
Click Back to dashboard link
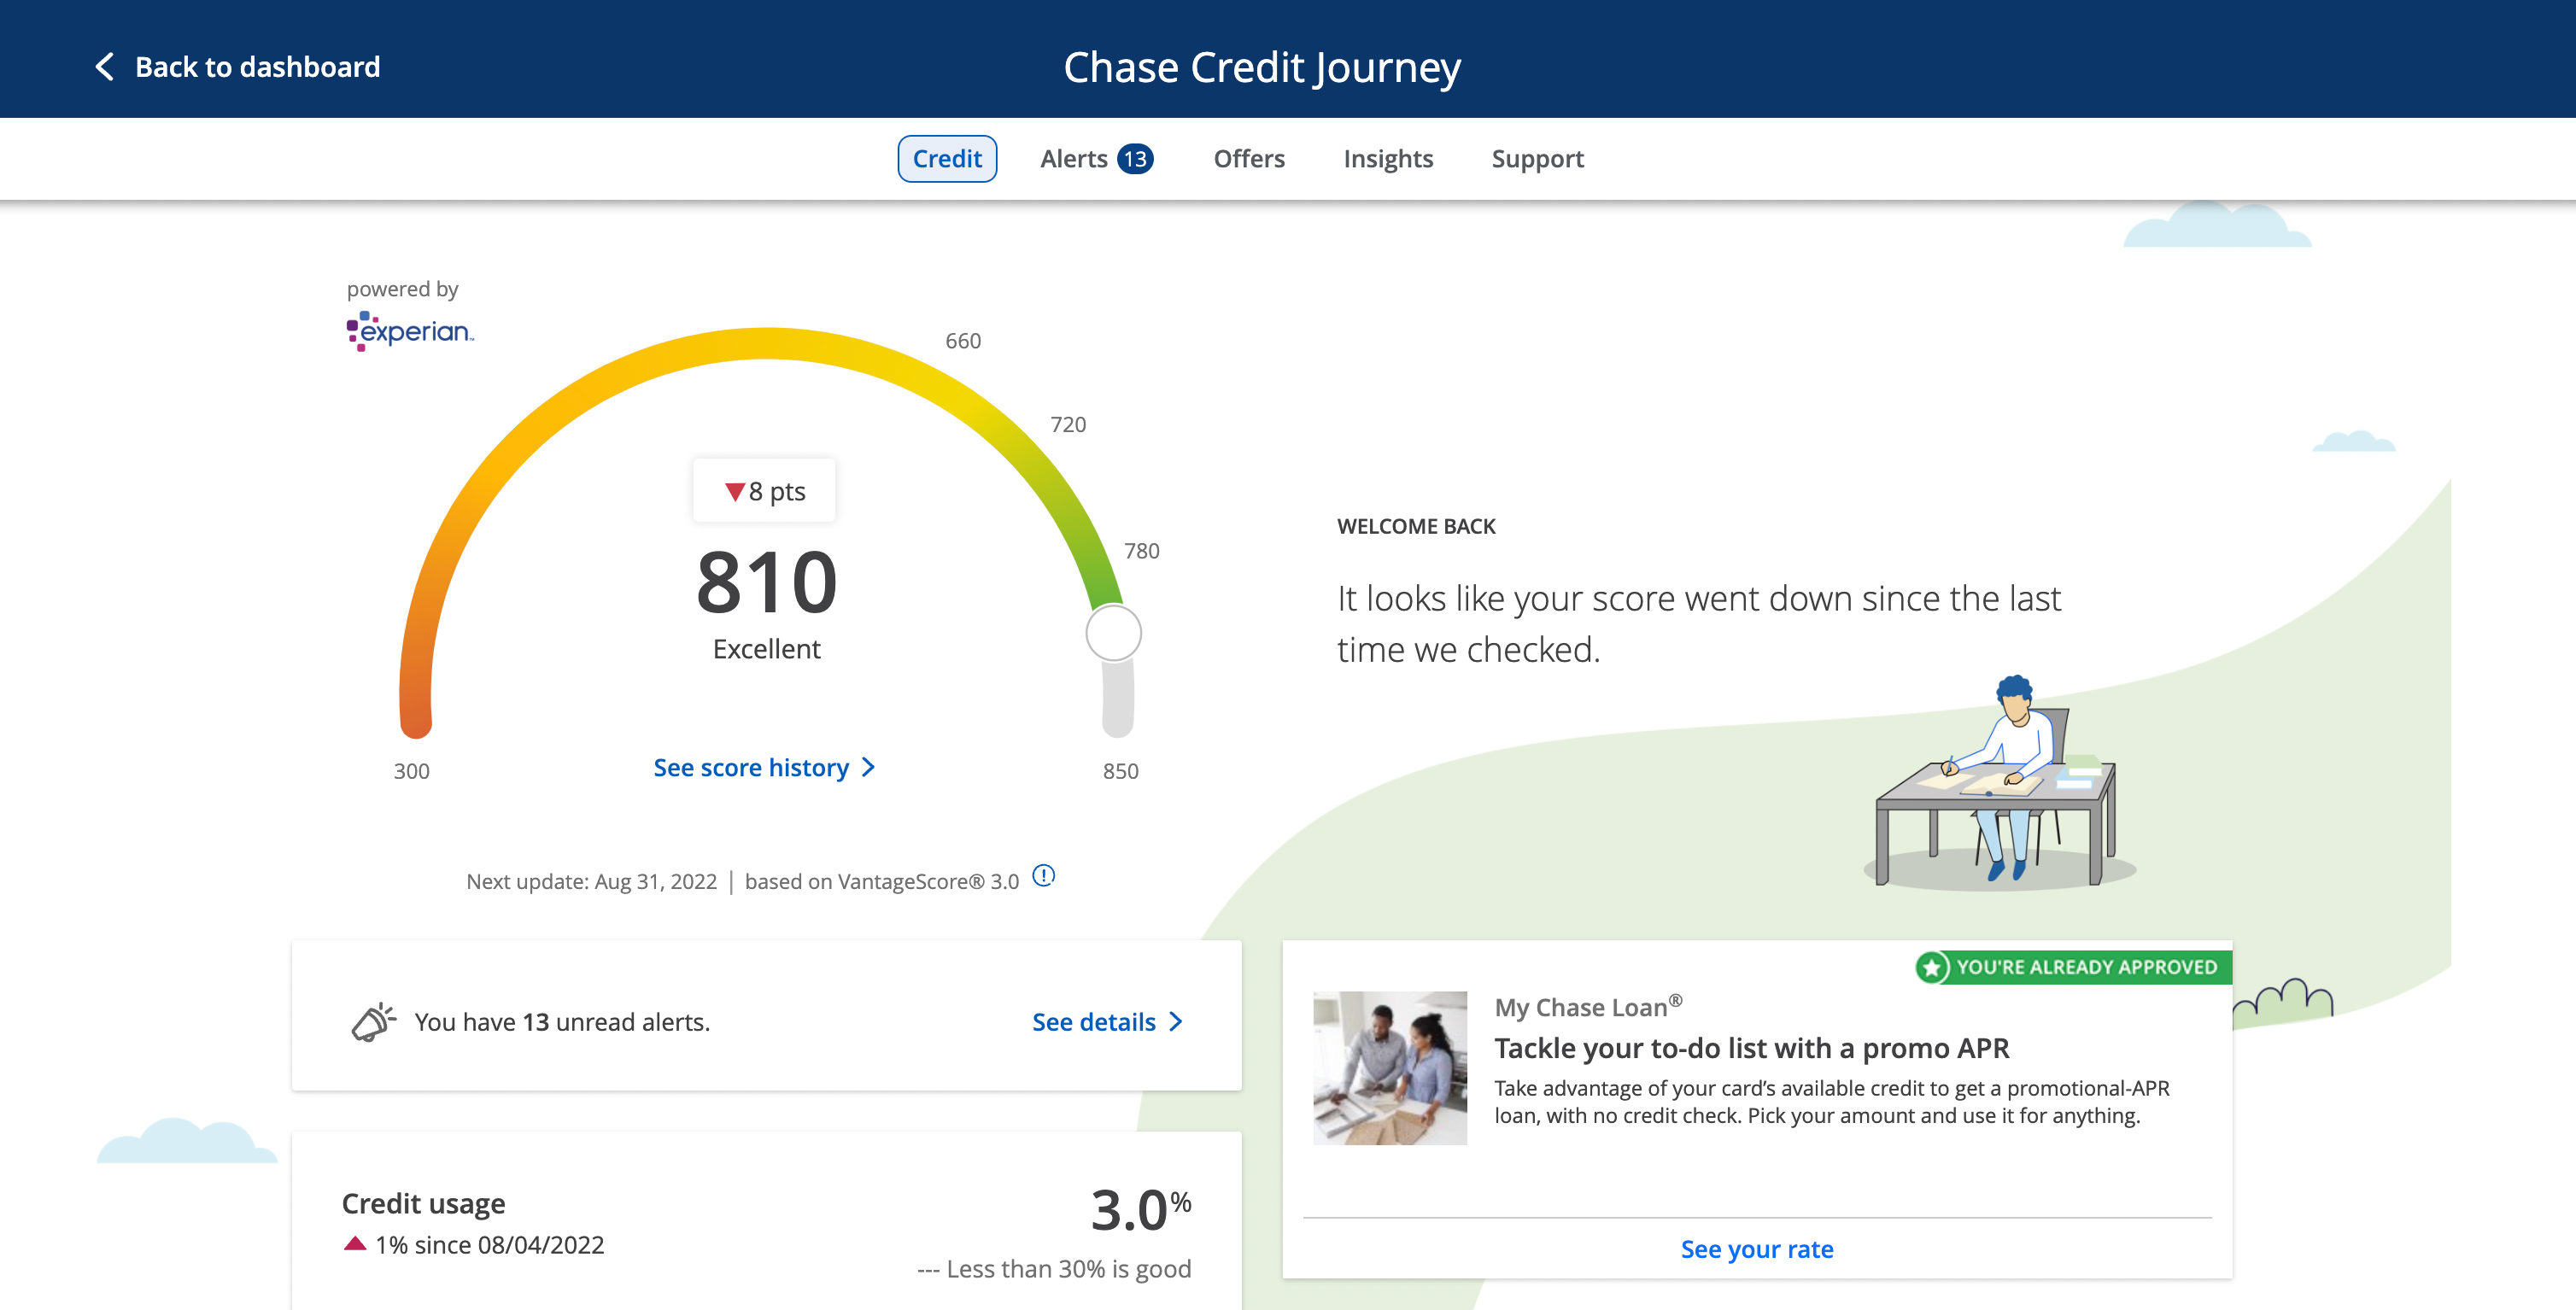click(257, 67)
